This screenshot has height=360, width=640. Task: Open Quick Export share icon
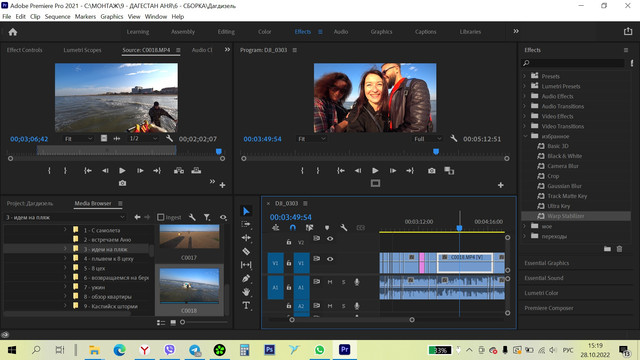[628, 31]
